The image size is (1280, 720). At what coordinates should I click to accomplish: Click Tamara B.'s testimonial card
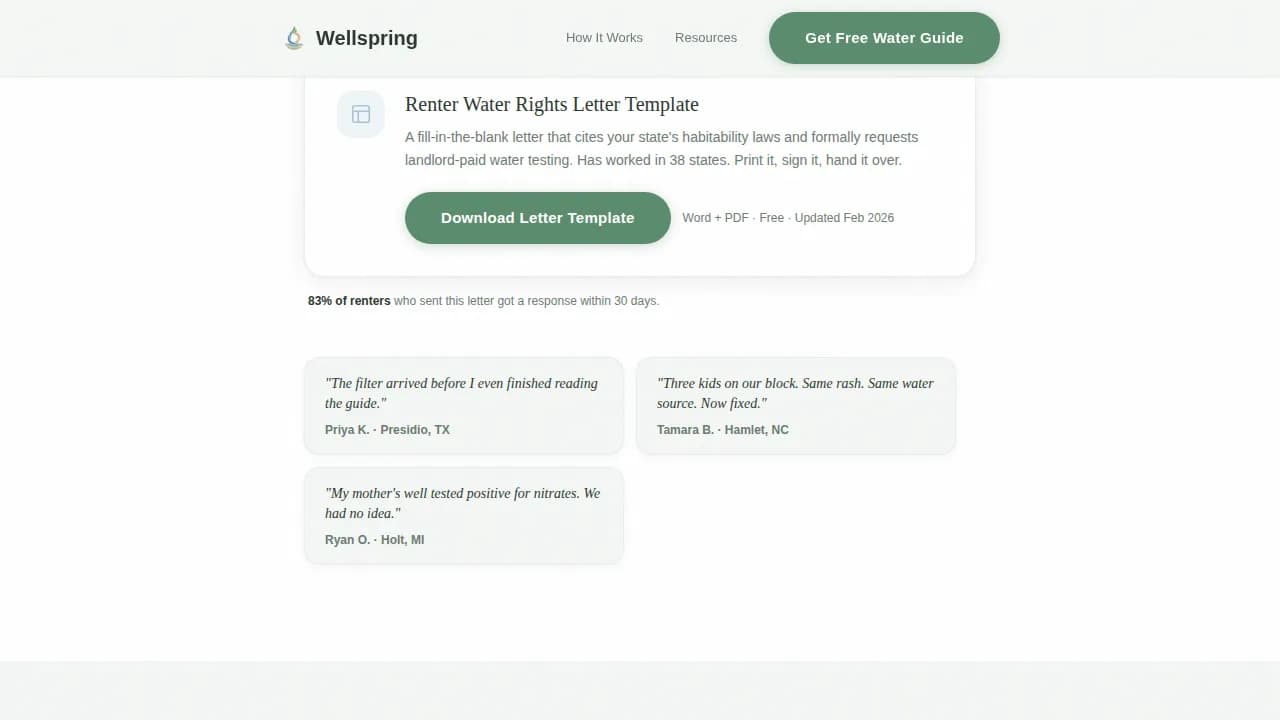tap(796, 405)
